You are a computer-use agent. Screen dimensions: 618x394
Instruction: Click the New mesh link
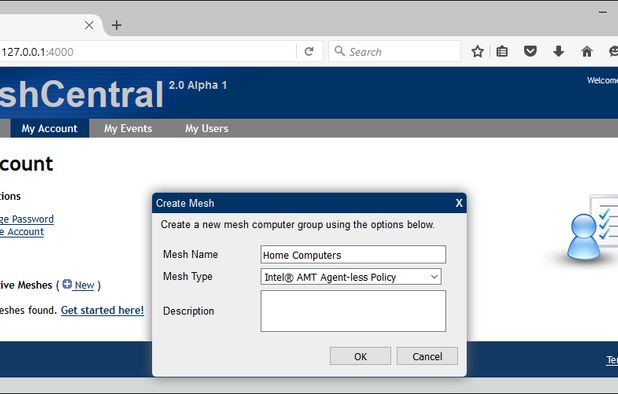point(84,285)
